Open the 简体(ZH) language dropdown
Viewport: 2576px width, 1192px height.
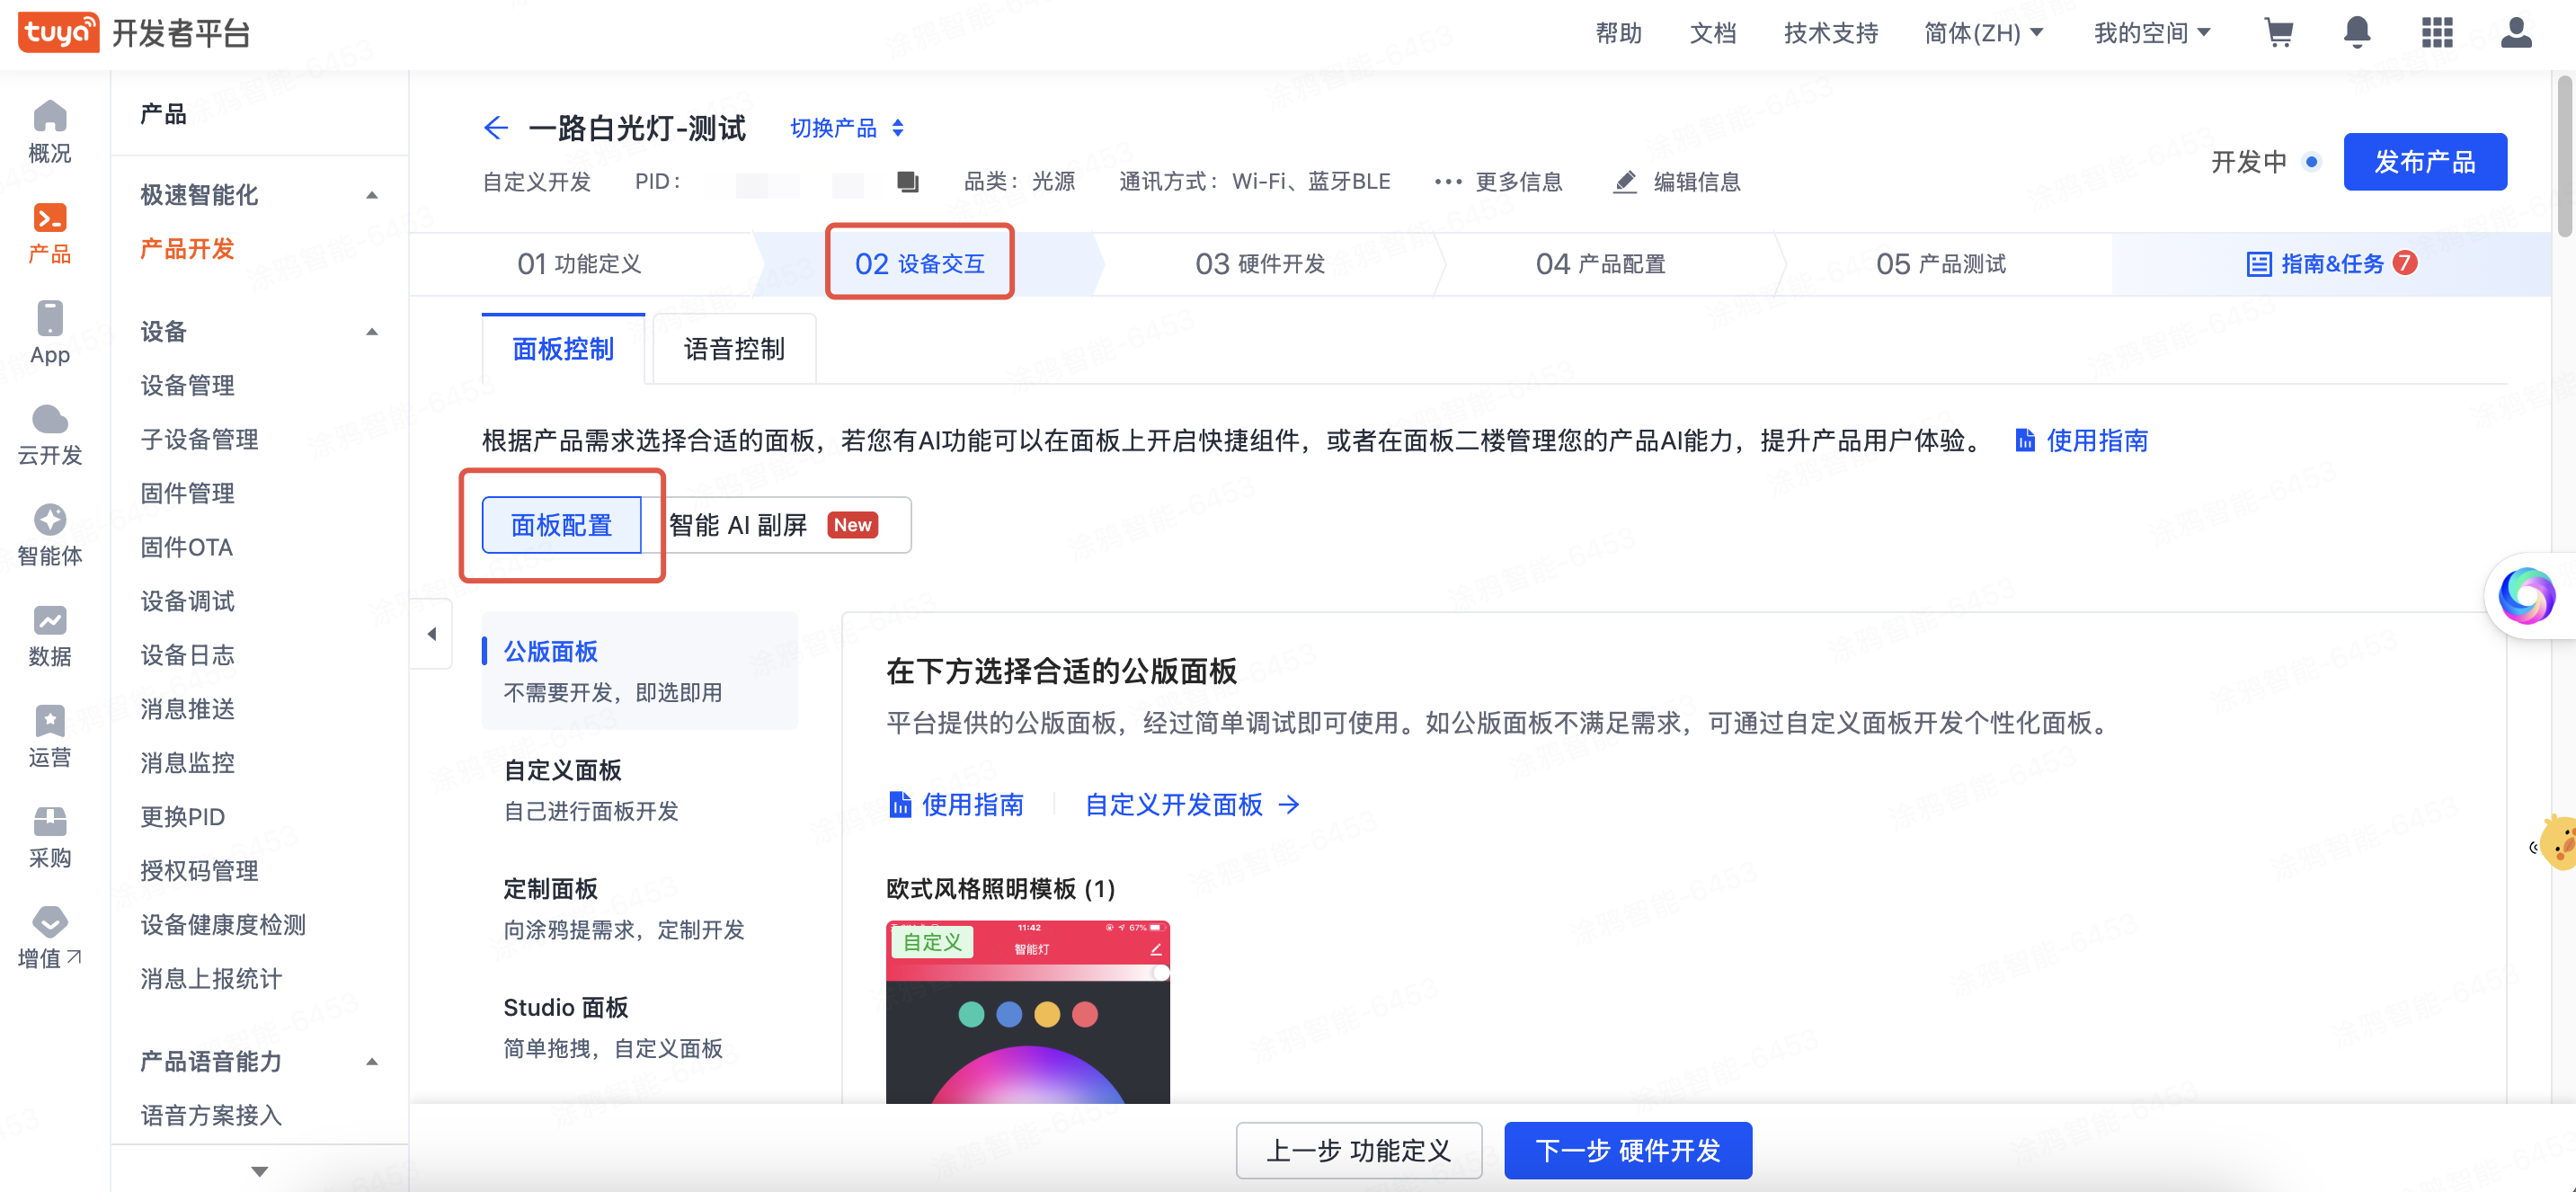tap(1983, 33)
